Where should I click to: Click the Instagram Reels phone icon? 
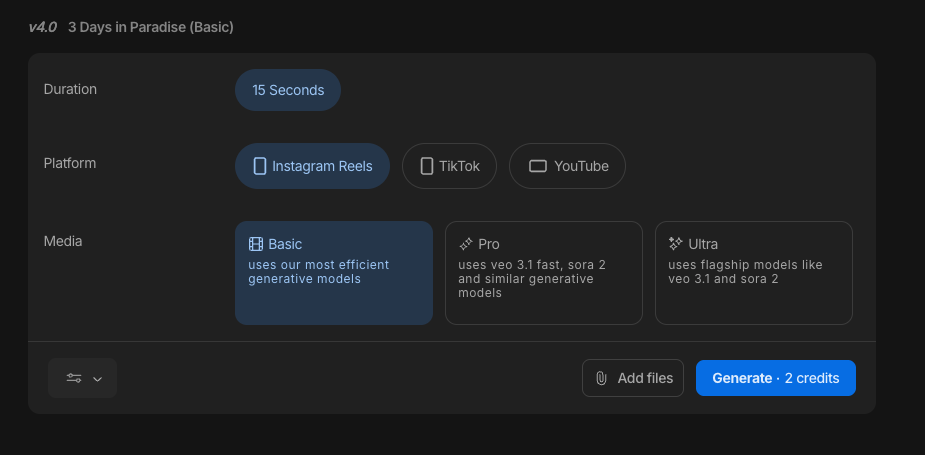point(260,166)
